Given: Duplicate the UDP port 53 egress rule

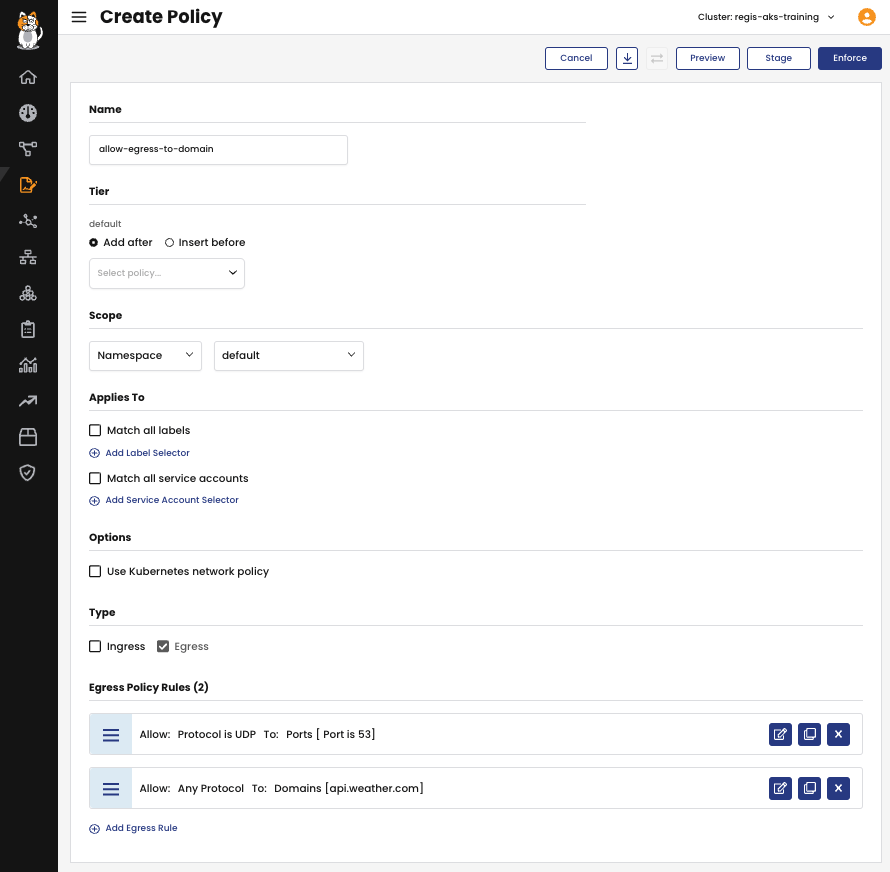Looking at the screenshot, I should coord(809,735).
